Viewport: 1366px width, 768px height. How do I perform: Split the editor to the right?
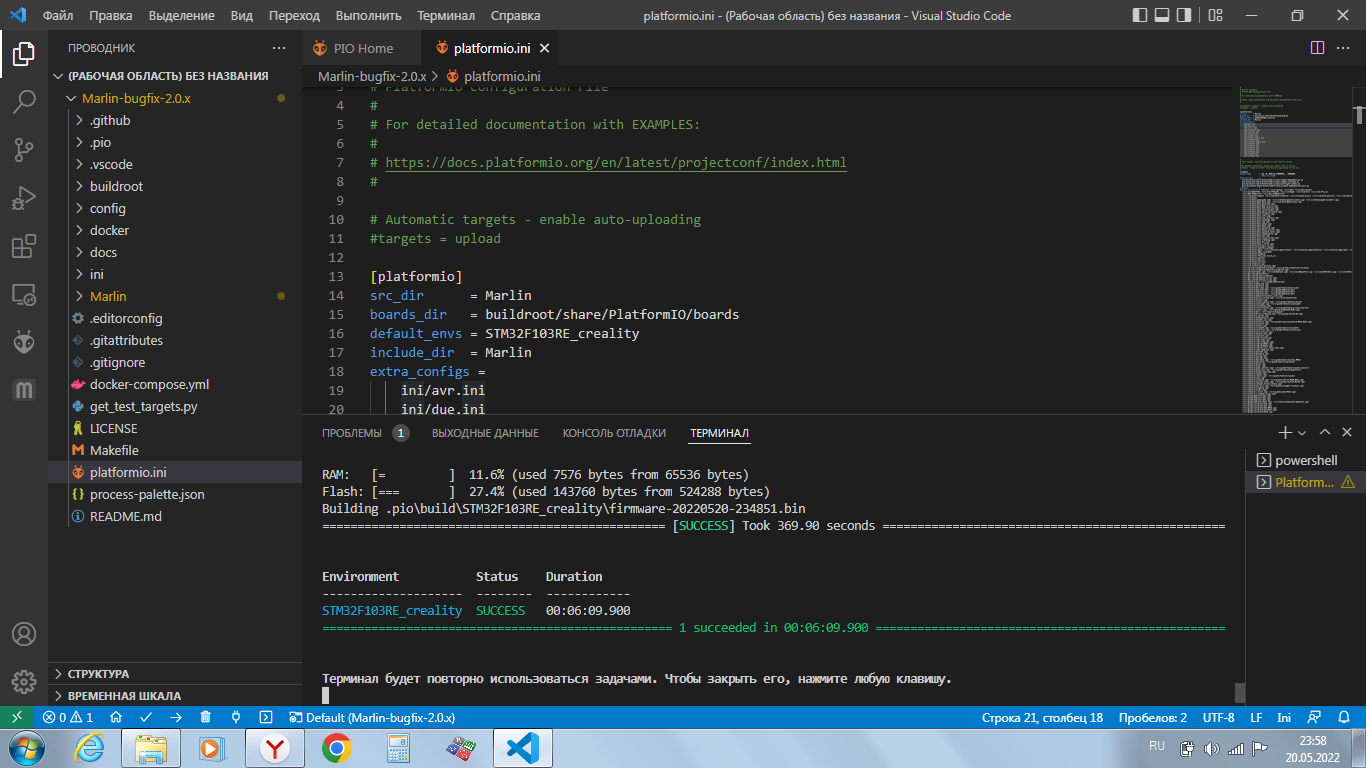click(x=1318, y=48)
